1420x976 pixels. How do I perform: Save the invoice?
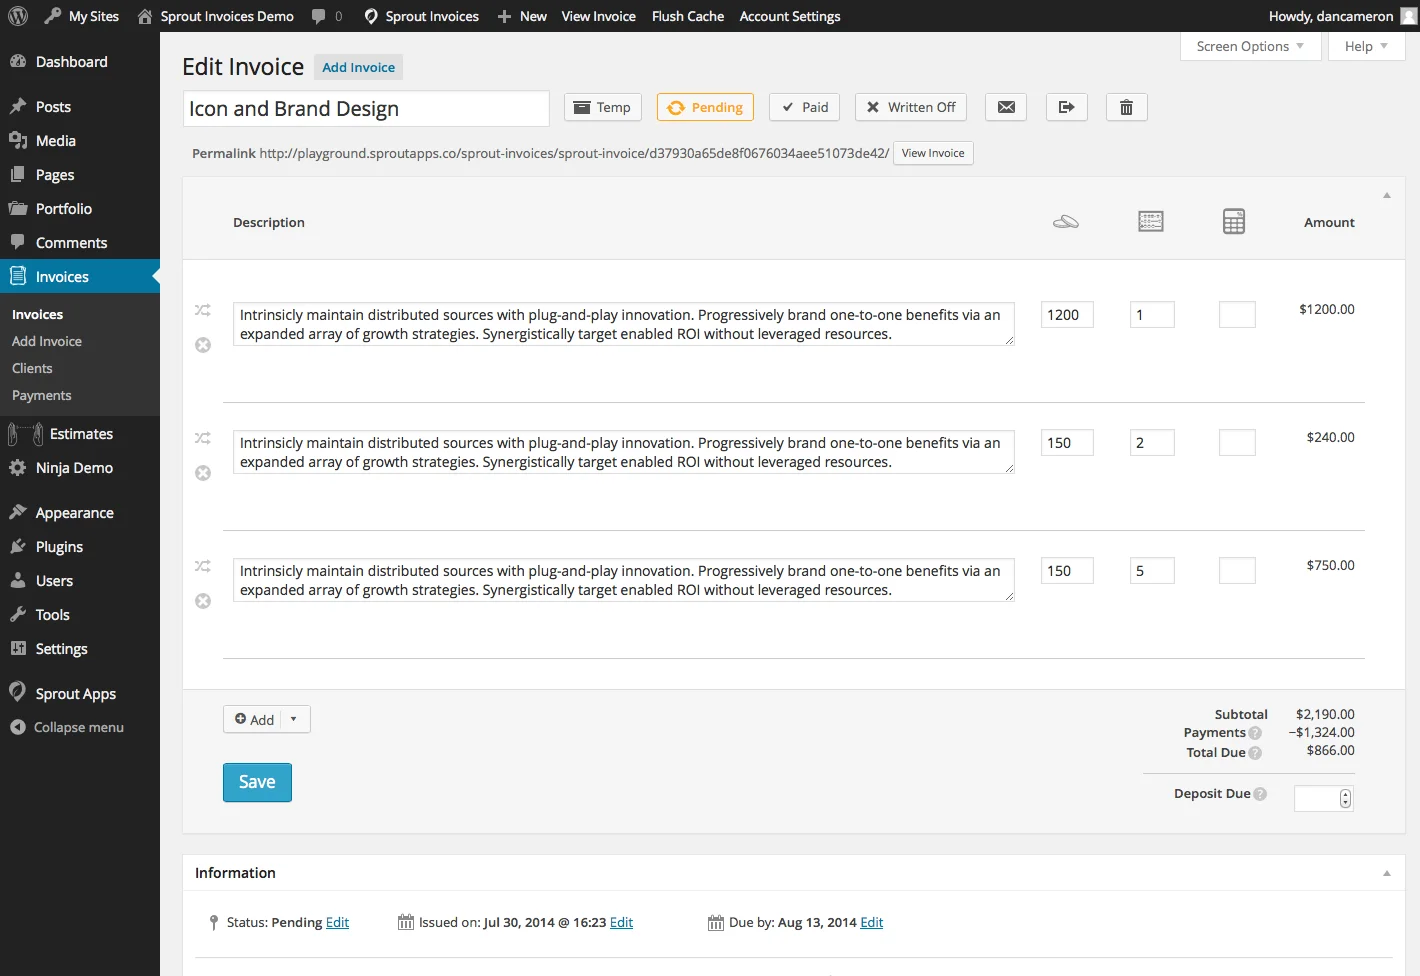(257, 782)
